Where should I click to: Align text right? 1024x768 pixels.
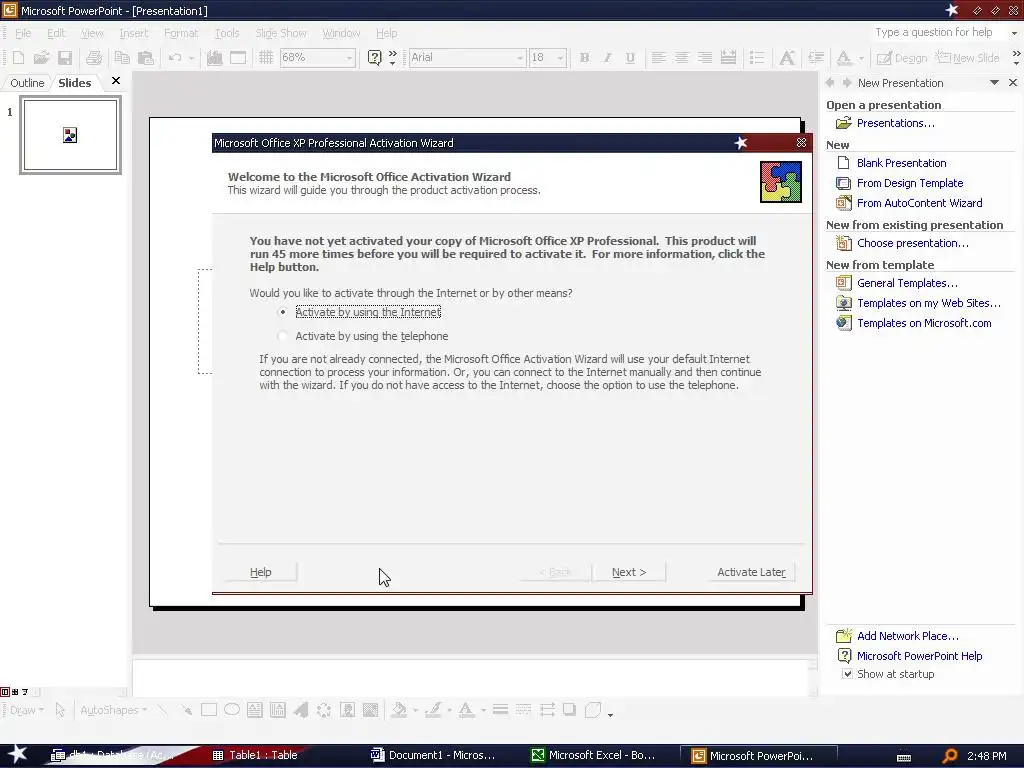click(x=705, y=57)
